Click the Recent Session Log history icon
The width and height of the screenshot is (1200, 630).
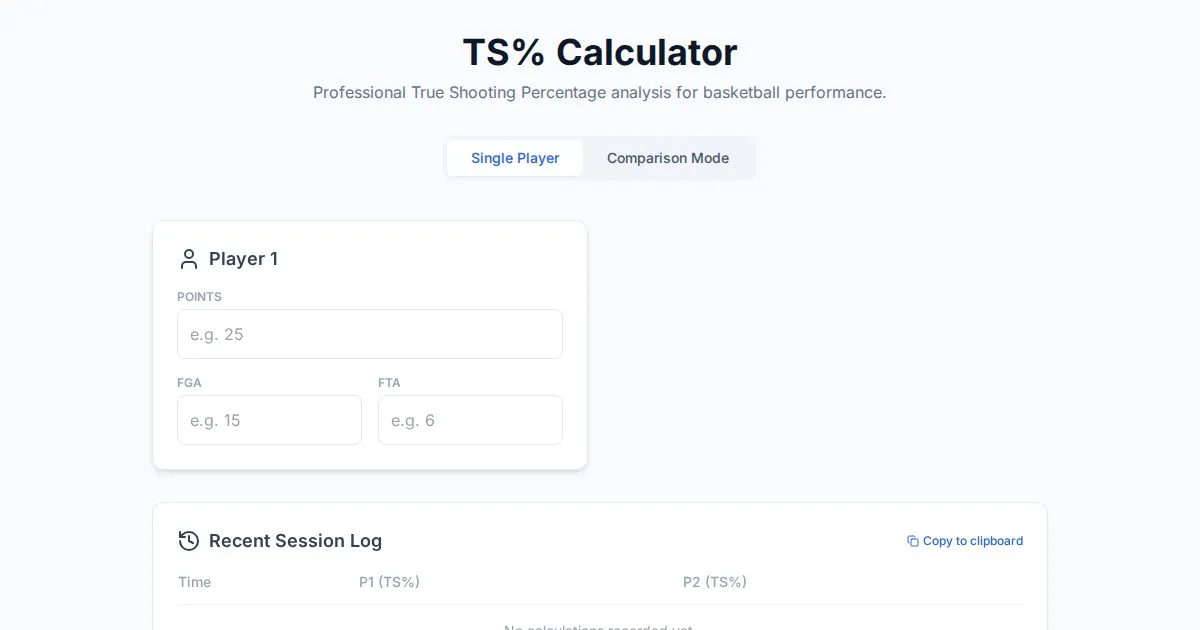tap(189, 541)
